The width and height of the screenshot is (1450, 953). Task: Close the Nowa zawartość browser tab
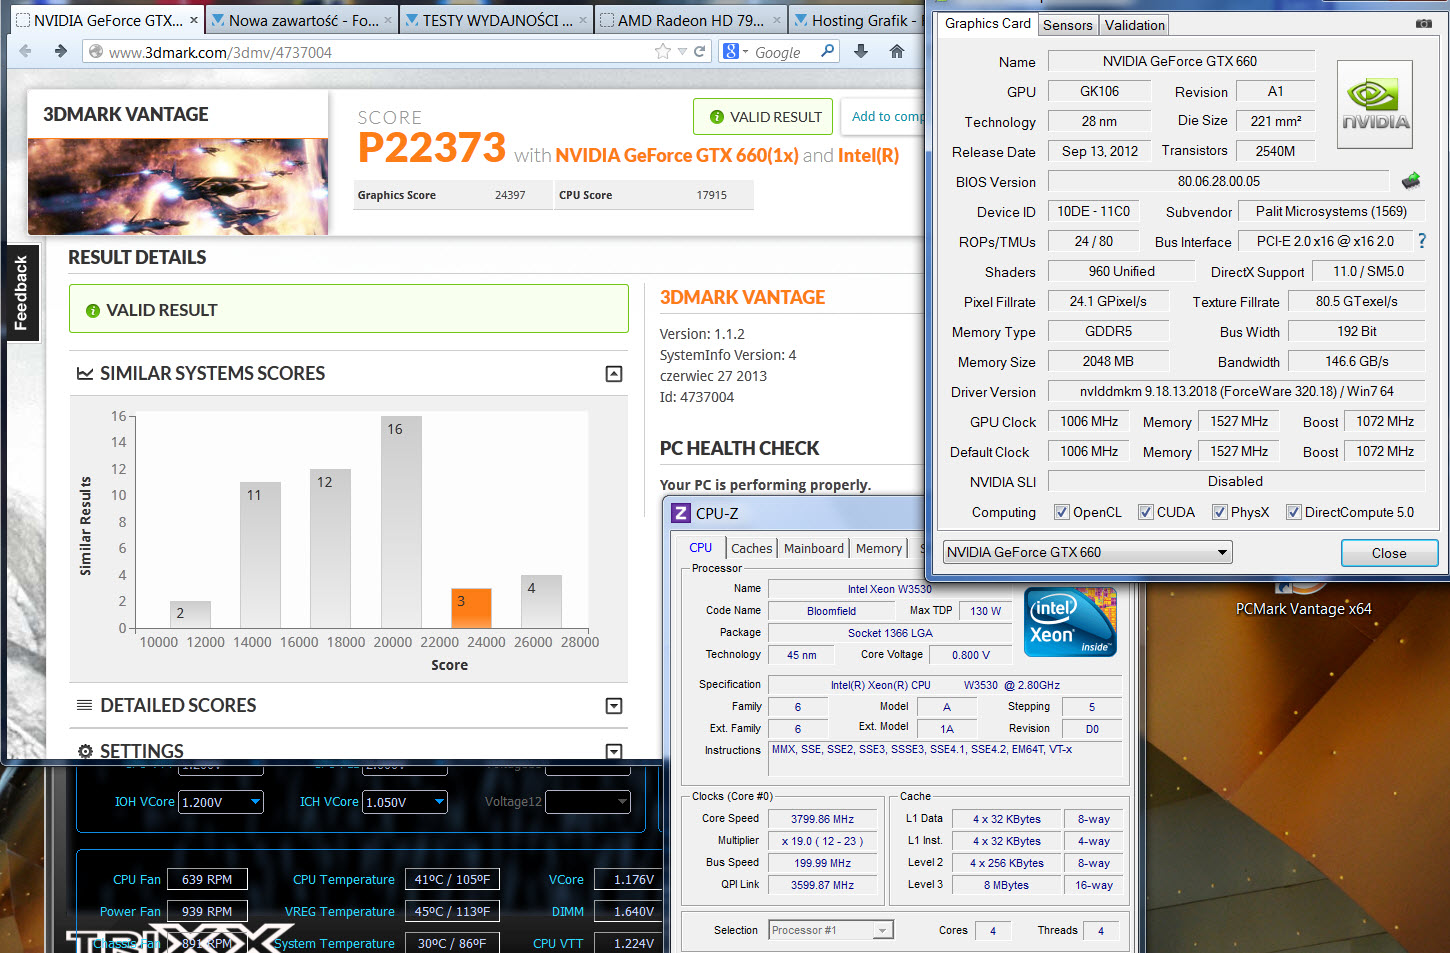point(388,20)
